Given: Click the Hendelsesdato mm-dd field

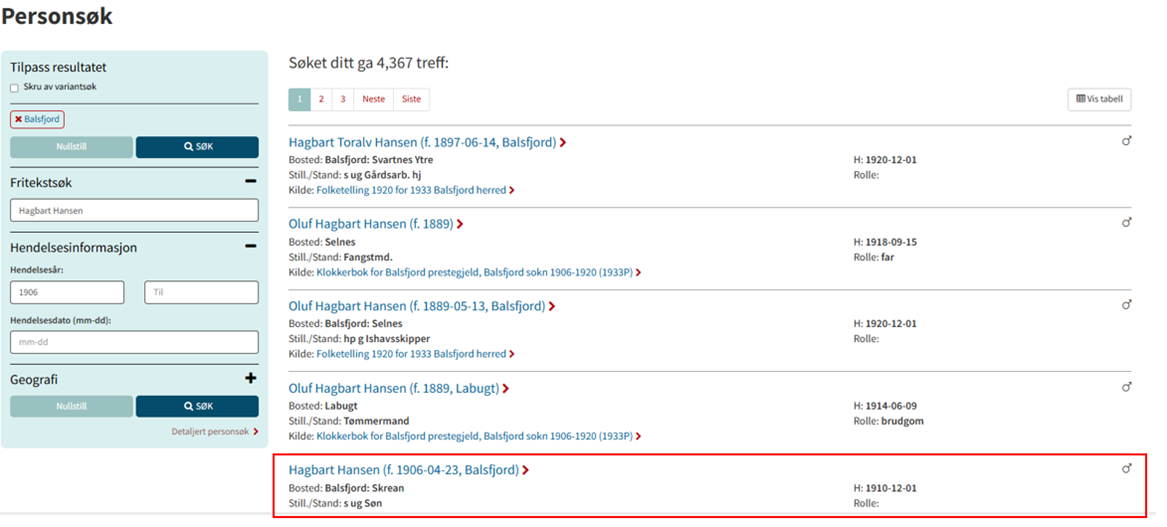Looking at the screenshot, I should pyautogui.click(x=134, y=342).
